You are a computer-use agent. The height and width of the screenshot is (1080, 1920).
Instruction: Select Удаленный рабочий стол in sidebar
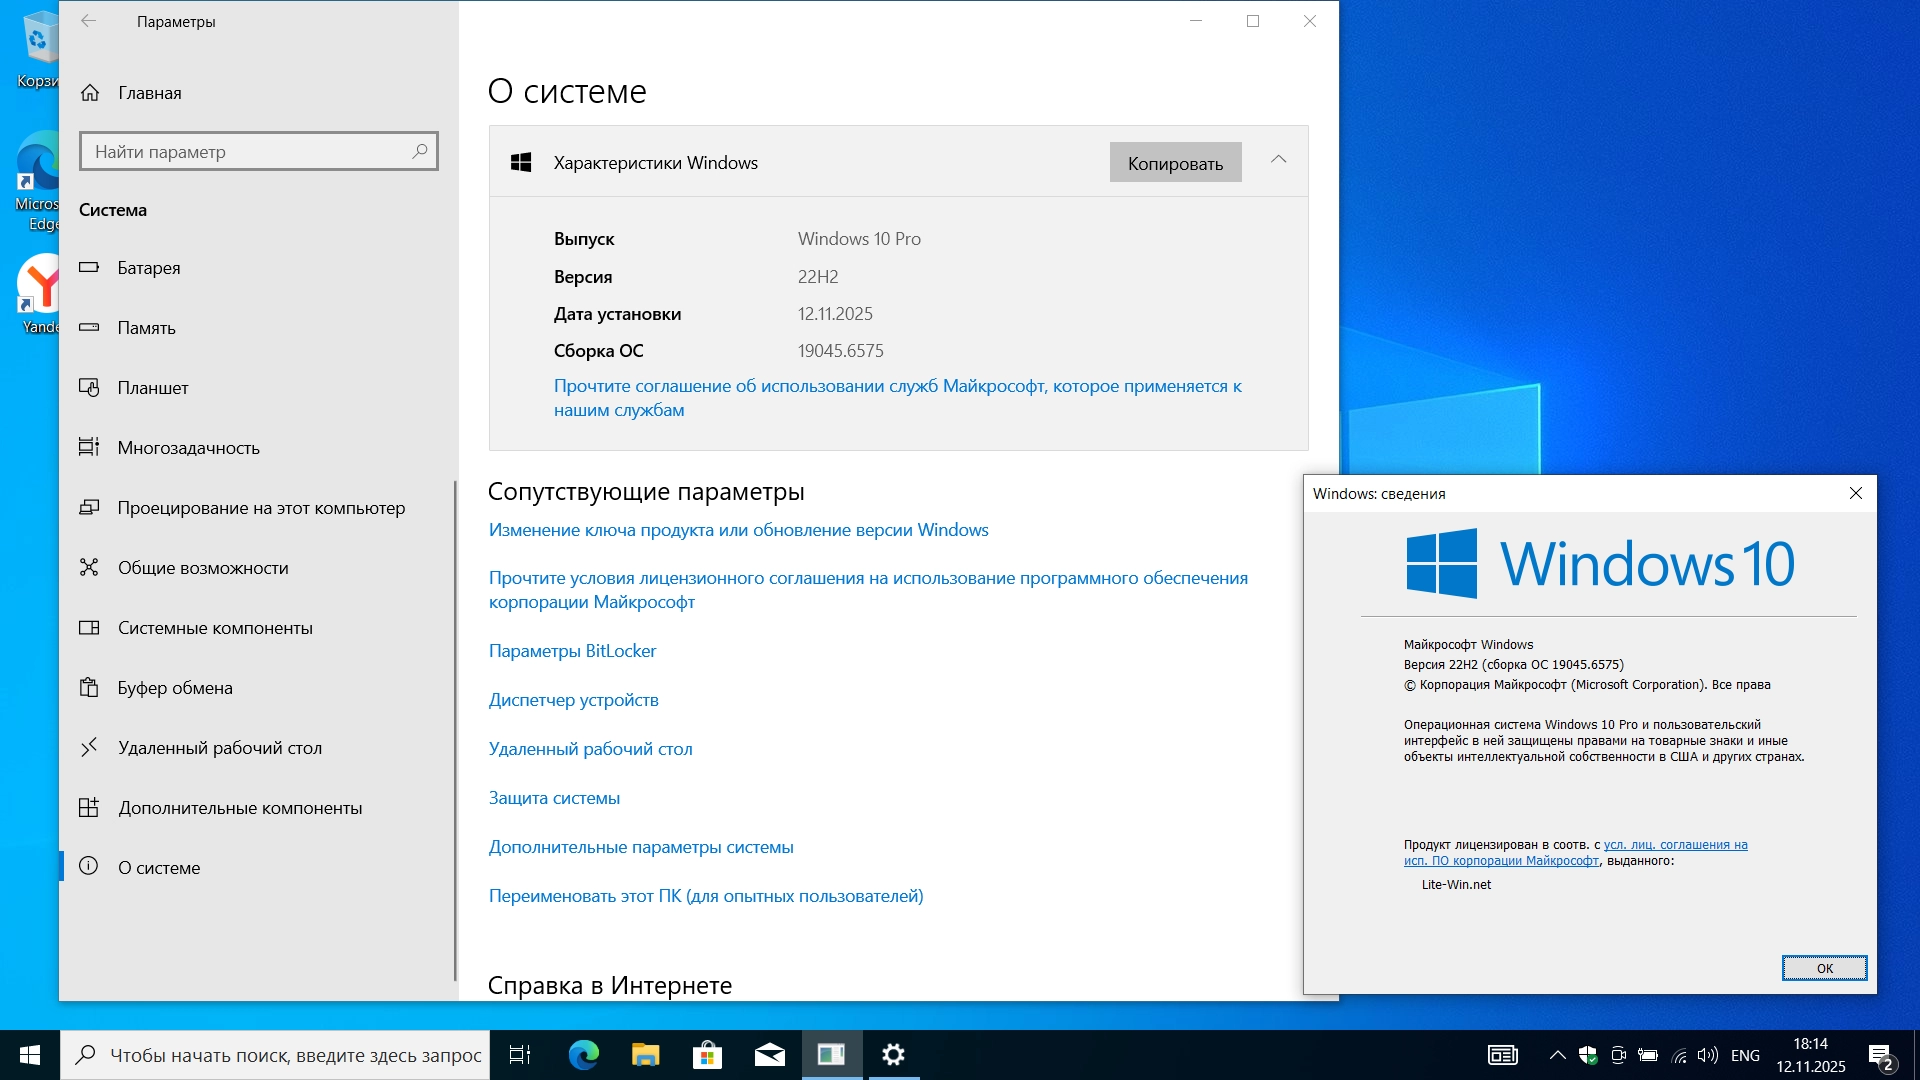219,748
